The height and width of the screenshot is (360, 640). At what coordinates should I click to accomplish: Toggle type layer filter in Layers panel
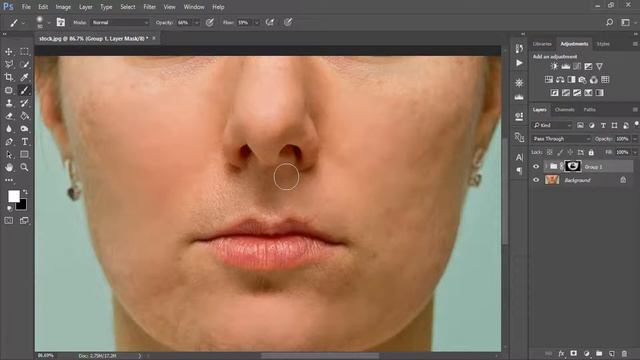(603, 125)
